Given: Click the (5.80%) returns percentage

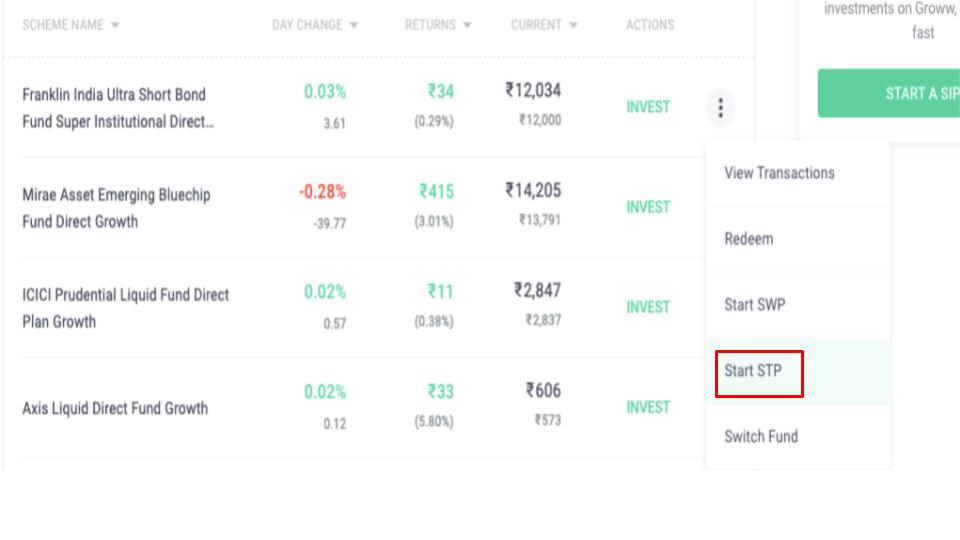Looking at the screenshot, I should coord(434,422).
